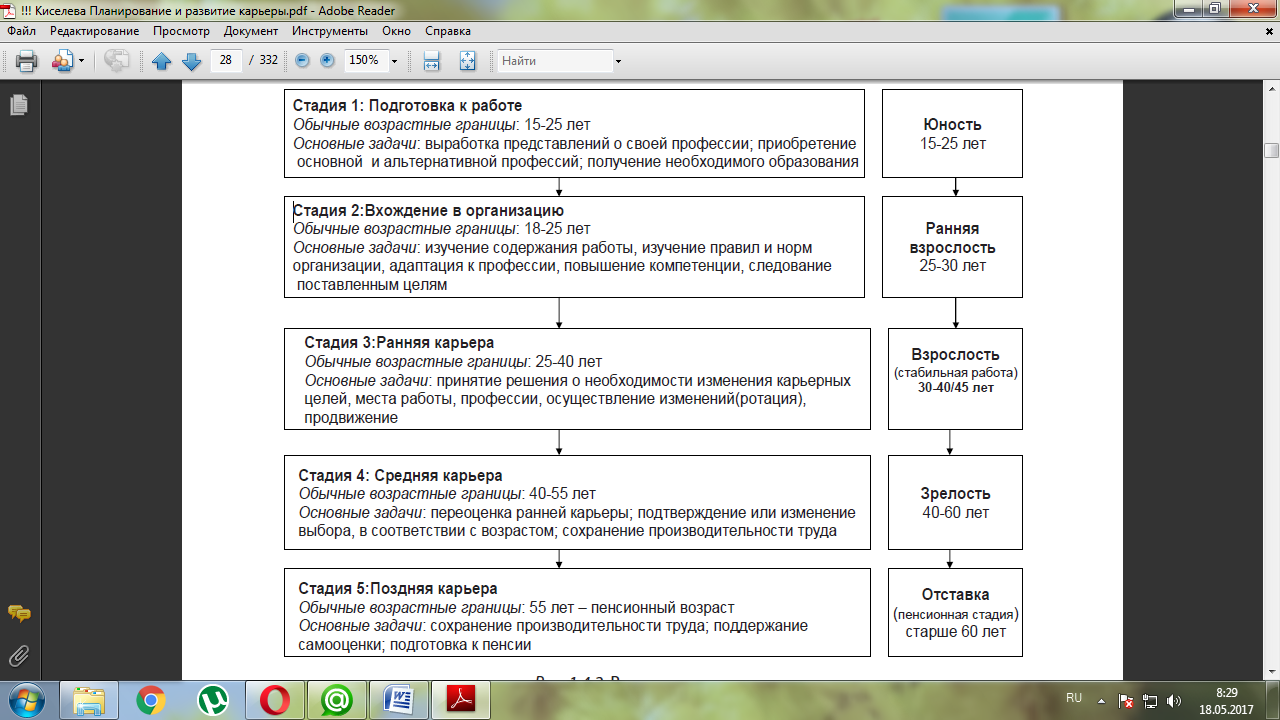Zoom out with the minus icon
This screenshot has width=1280, height=720.
click(x=302, y=61)
